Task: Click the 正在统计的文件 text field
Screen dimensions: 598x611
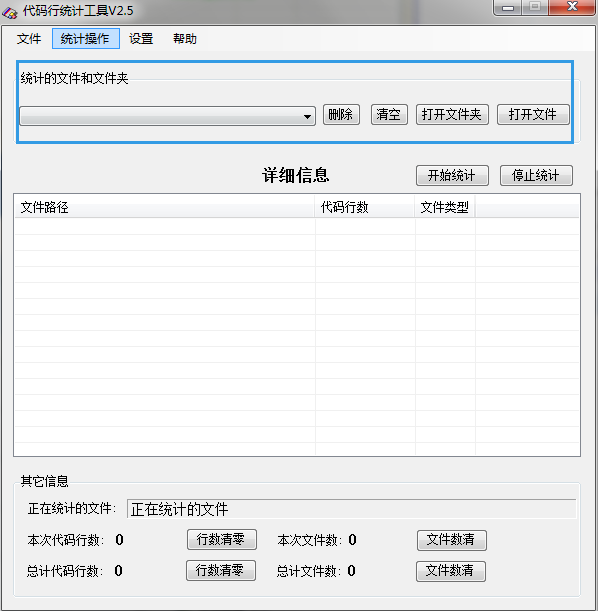Action: click(351, 509)
